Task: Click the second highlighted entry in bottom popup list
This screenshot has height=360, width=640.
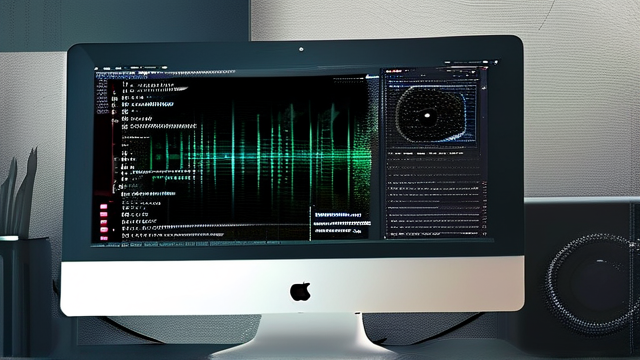Action: pyautogui.click(x=342, y=223)
